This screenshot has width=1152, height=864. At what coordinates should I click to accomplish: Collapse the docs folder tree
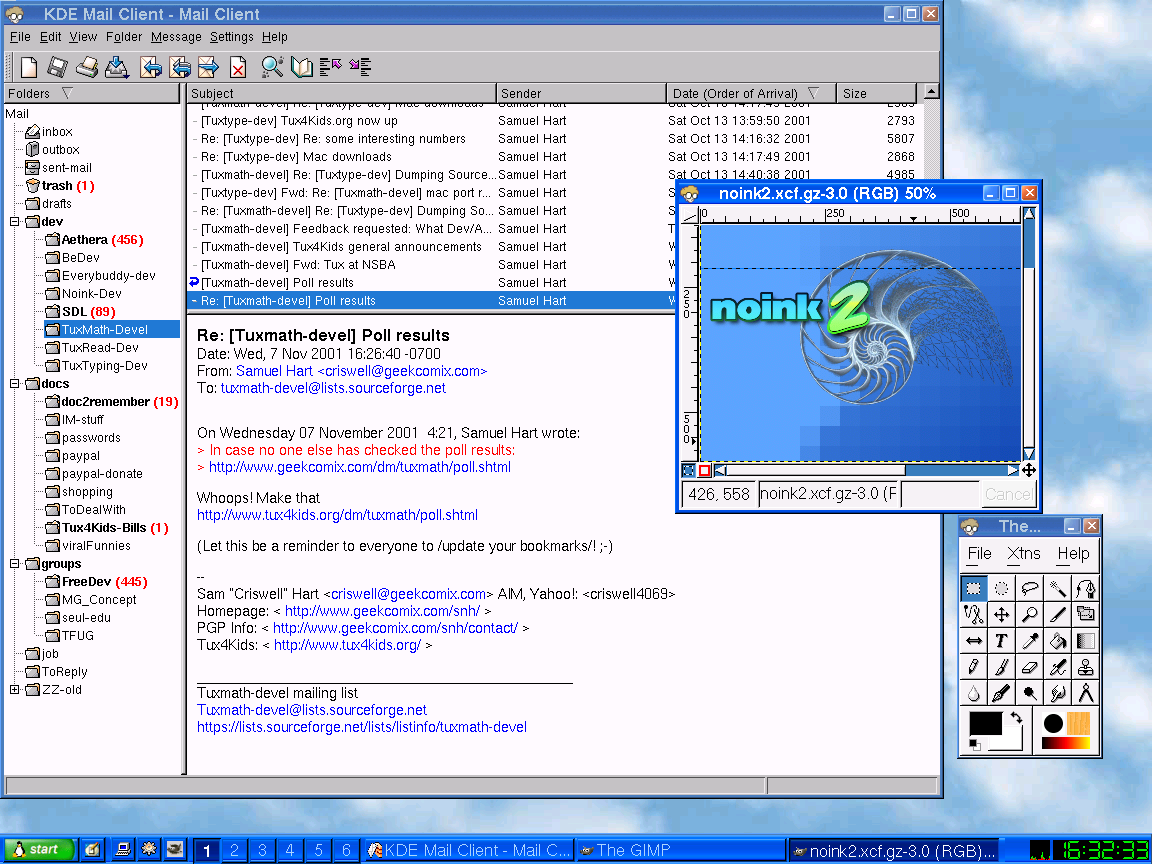15,384
